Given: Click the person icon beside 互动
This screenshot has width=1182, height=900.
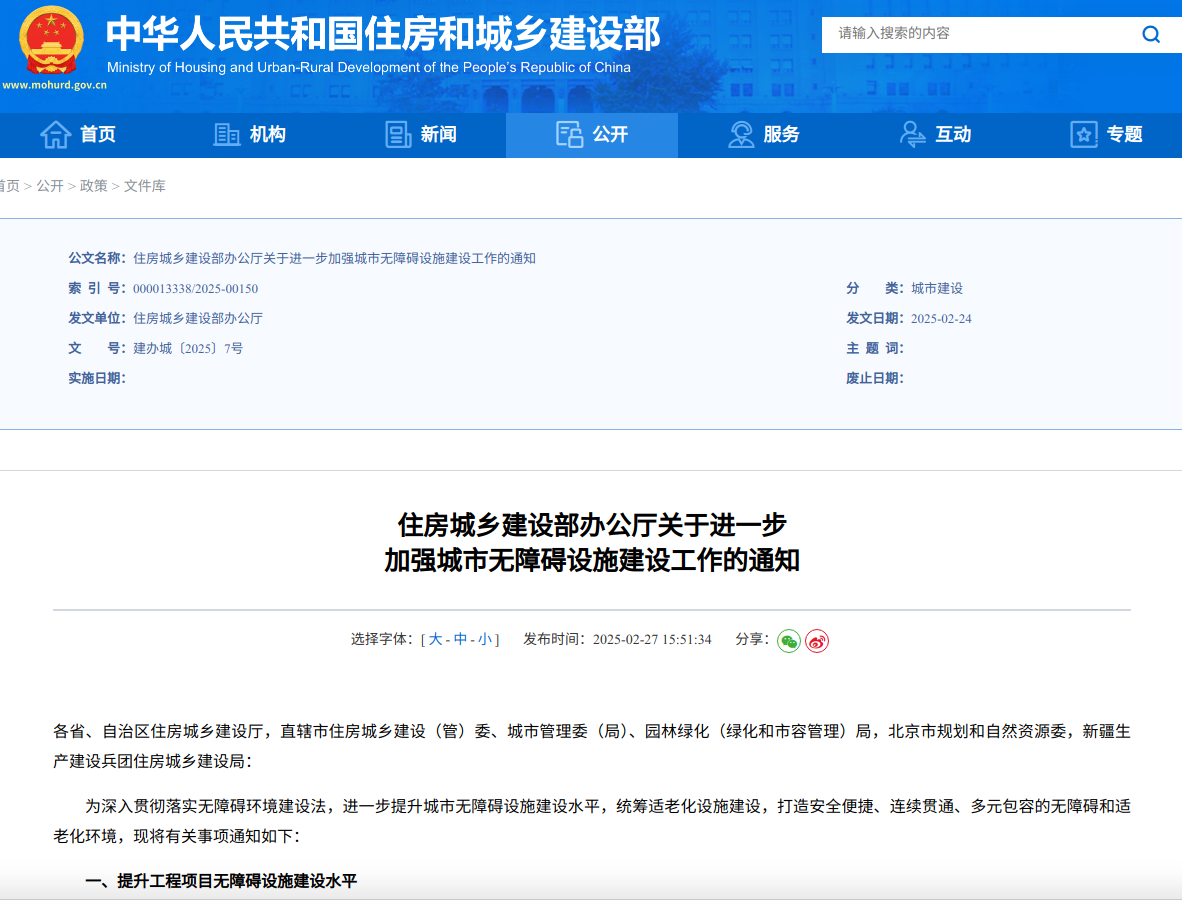Looking at the screenshot, I should (913, 135).
